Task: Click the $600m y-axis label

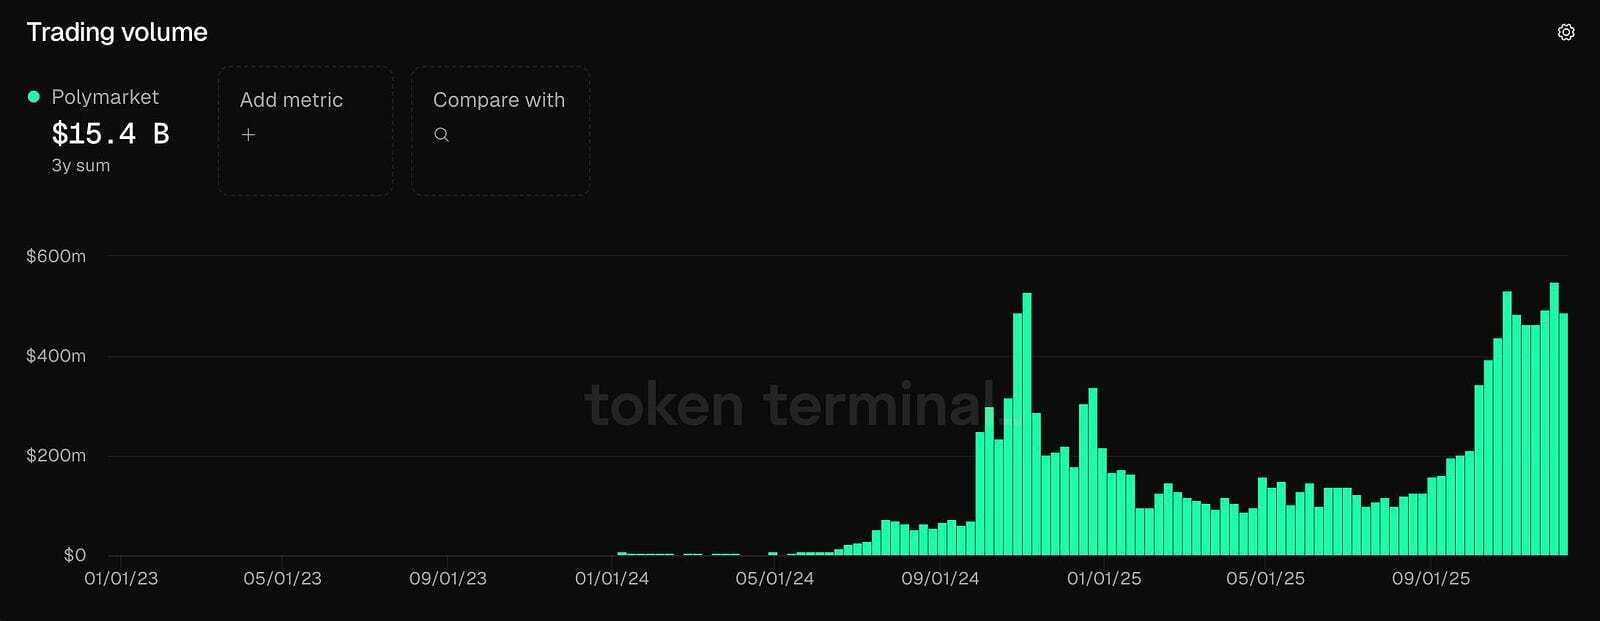Action: click(x=56, y=256)
